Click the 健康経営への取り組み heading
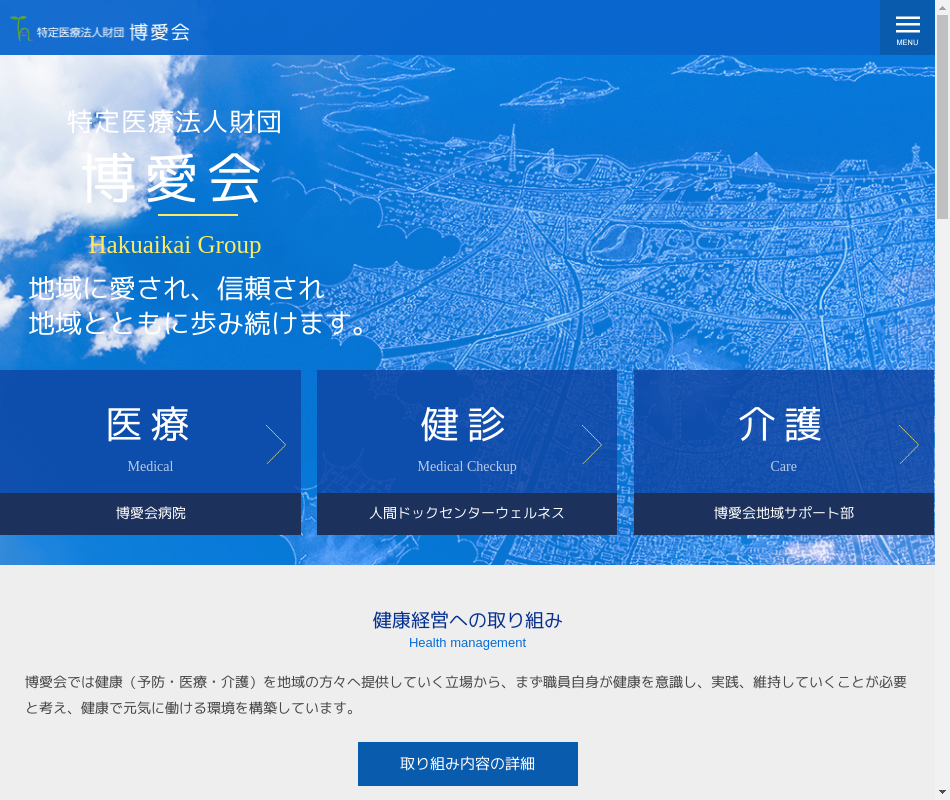This screenshot has height=800, width=950. tap(467, 620)
